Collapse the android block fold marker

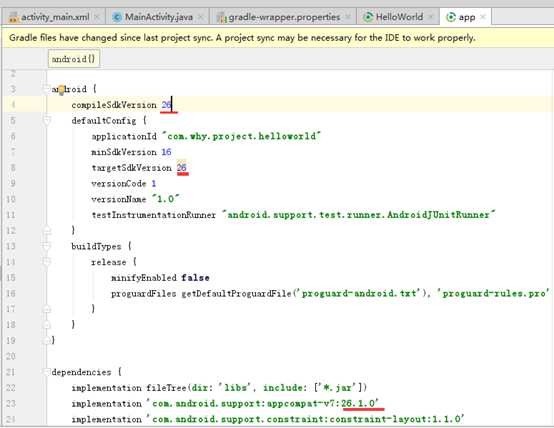coord(46,89)
